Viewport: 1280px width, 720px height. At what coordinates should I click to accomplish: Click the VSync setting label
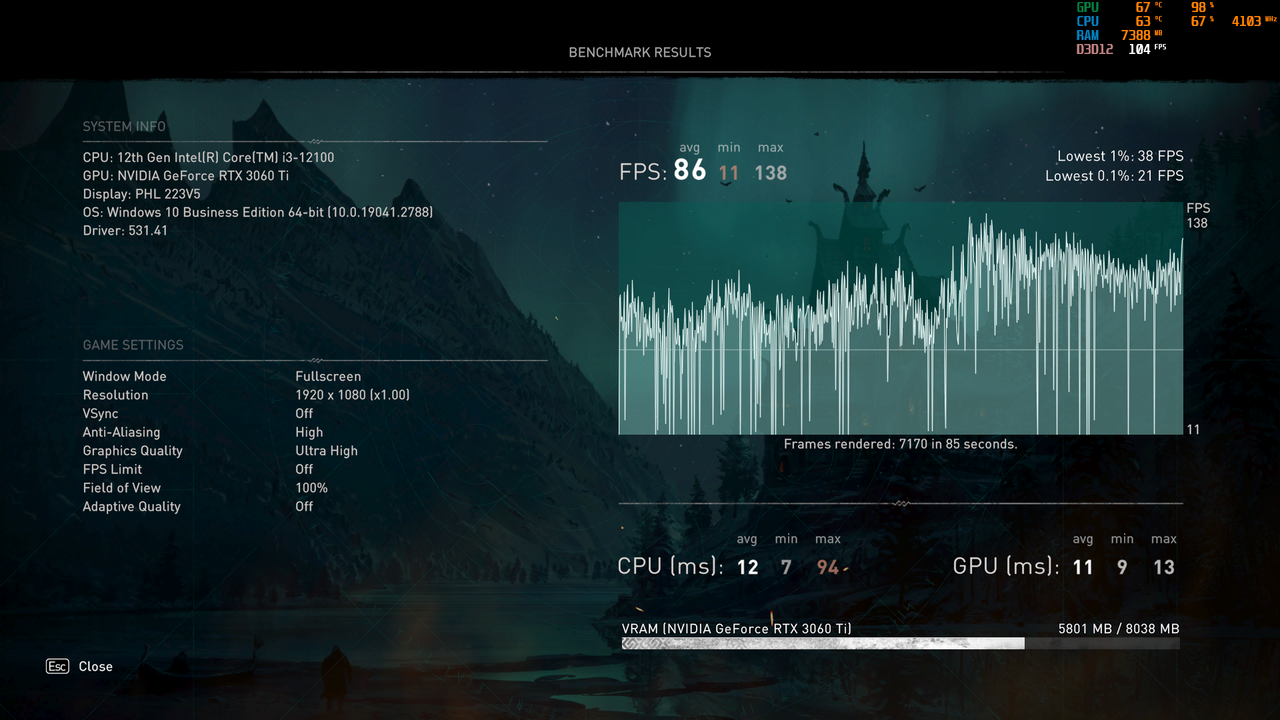(100, 414)
